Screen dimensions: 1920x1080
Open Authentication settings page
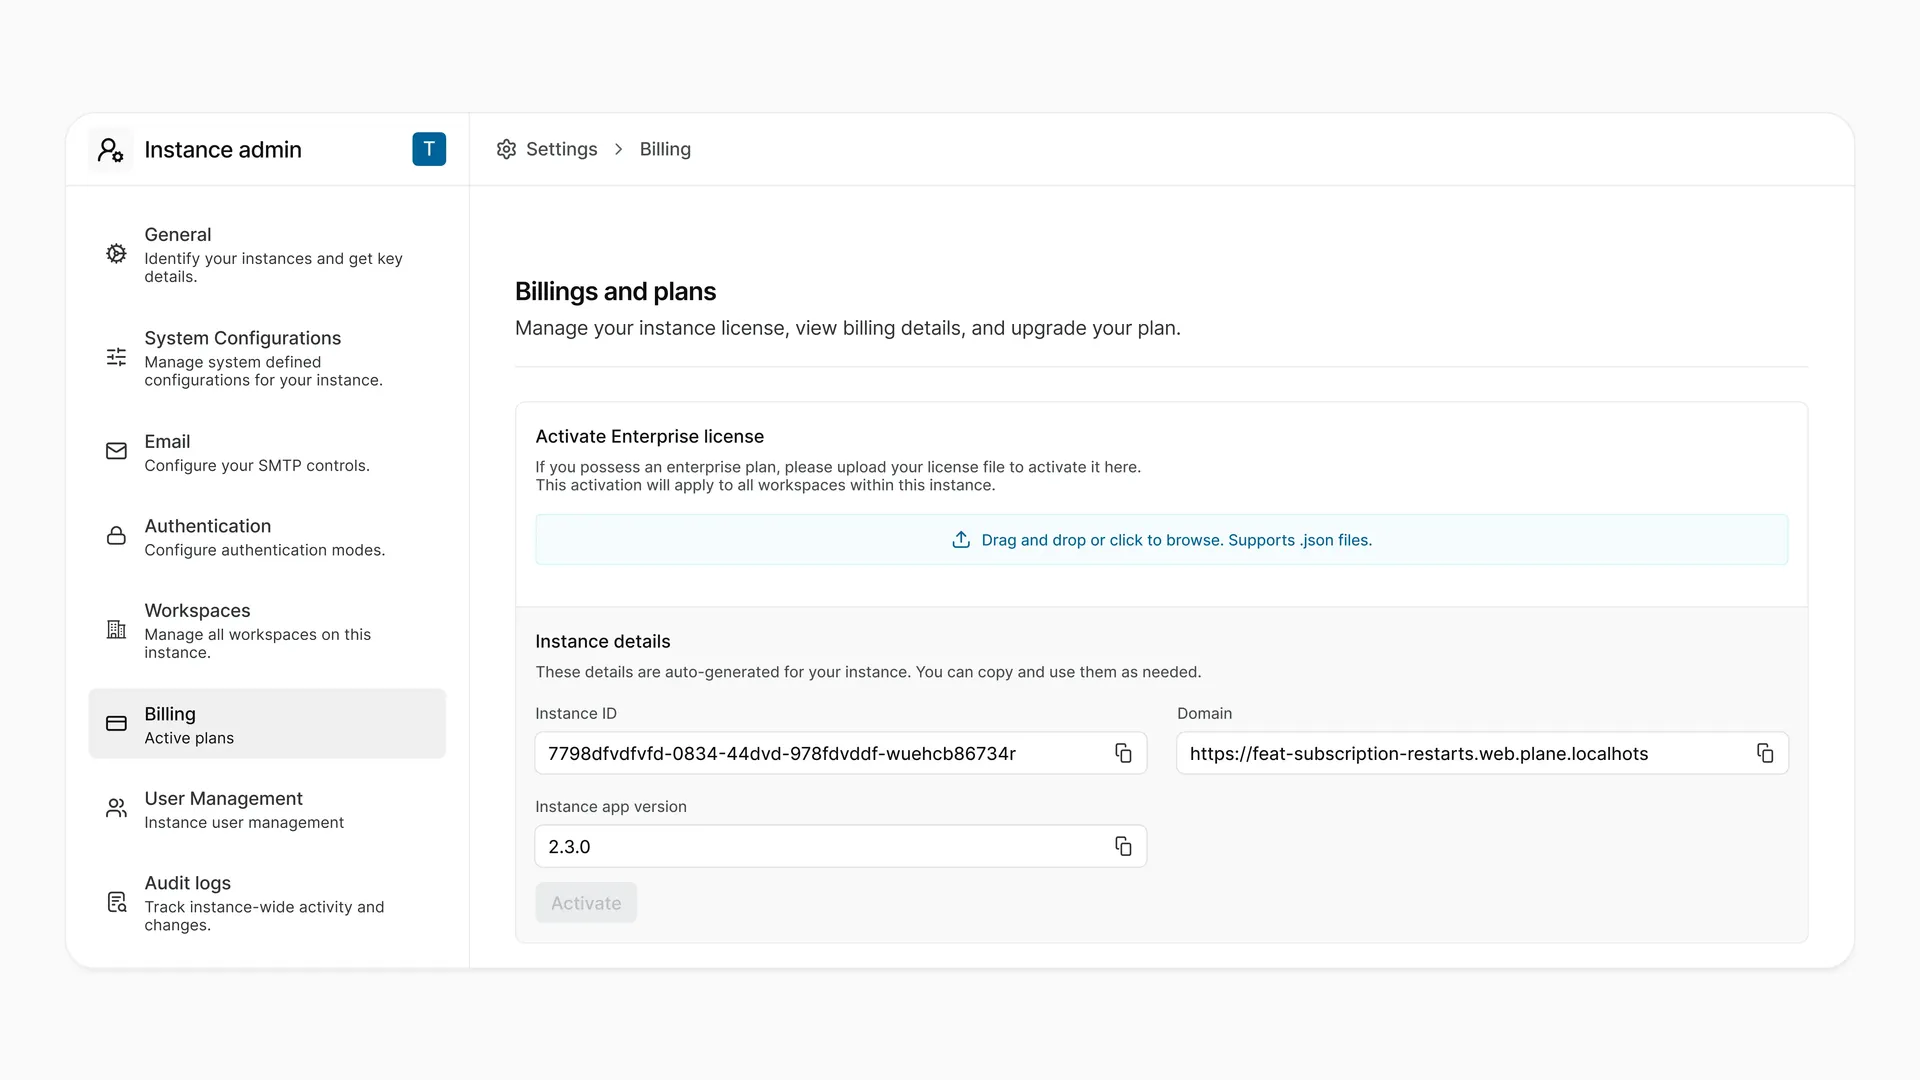tap(267, 537)
